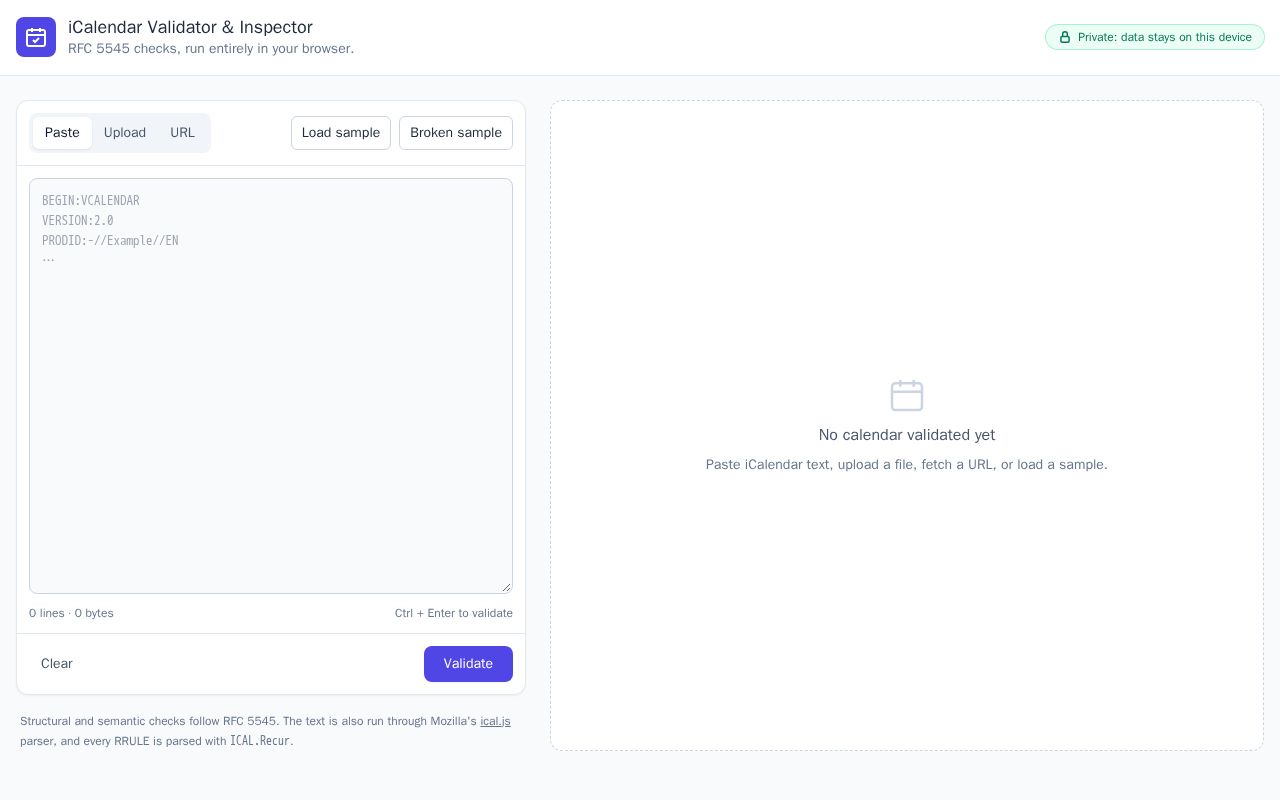This screenshot has width=1280, height=800.
Task: Click 'No calendar validated yet' heading
Action: (907, 435)
